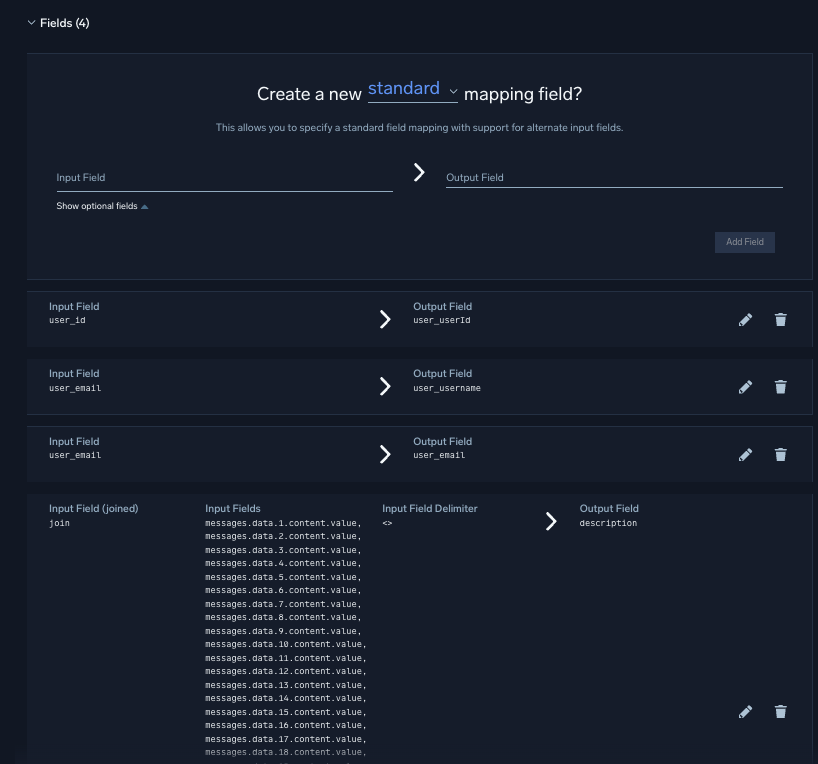Delete the user_email to user_username mapping
This screenshot has width=818, height=764.
[781, 387]
